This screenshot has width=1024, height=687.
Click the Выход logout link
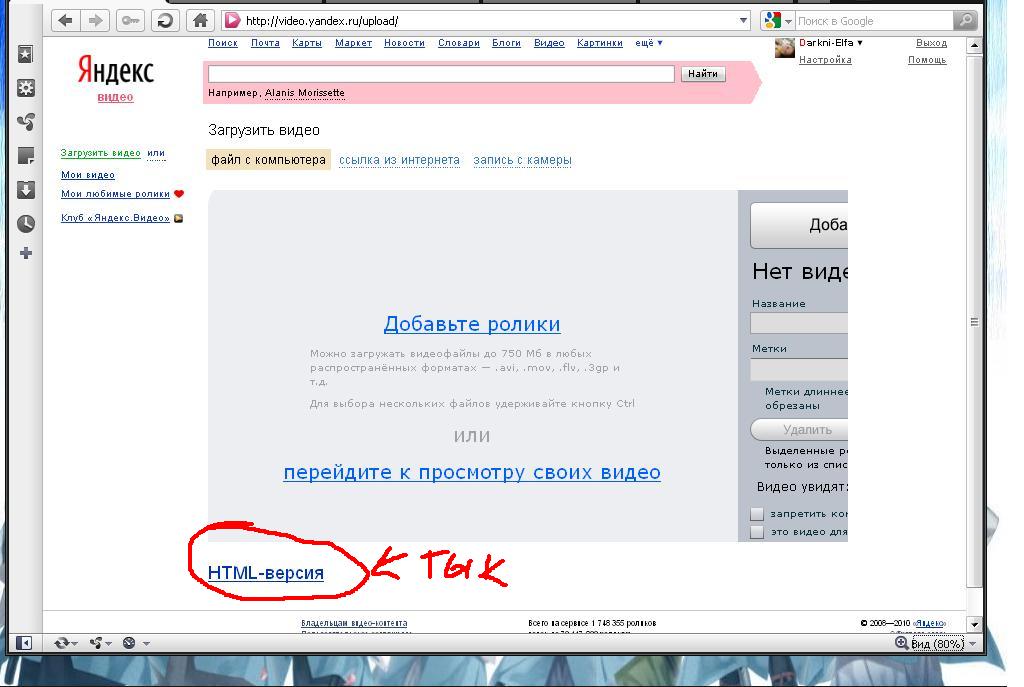tap(931, 43)
